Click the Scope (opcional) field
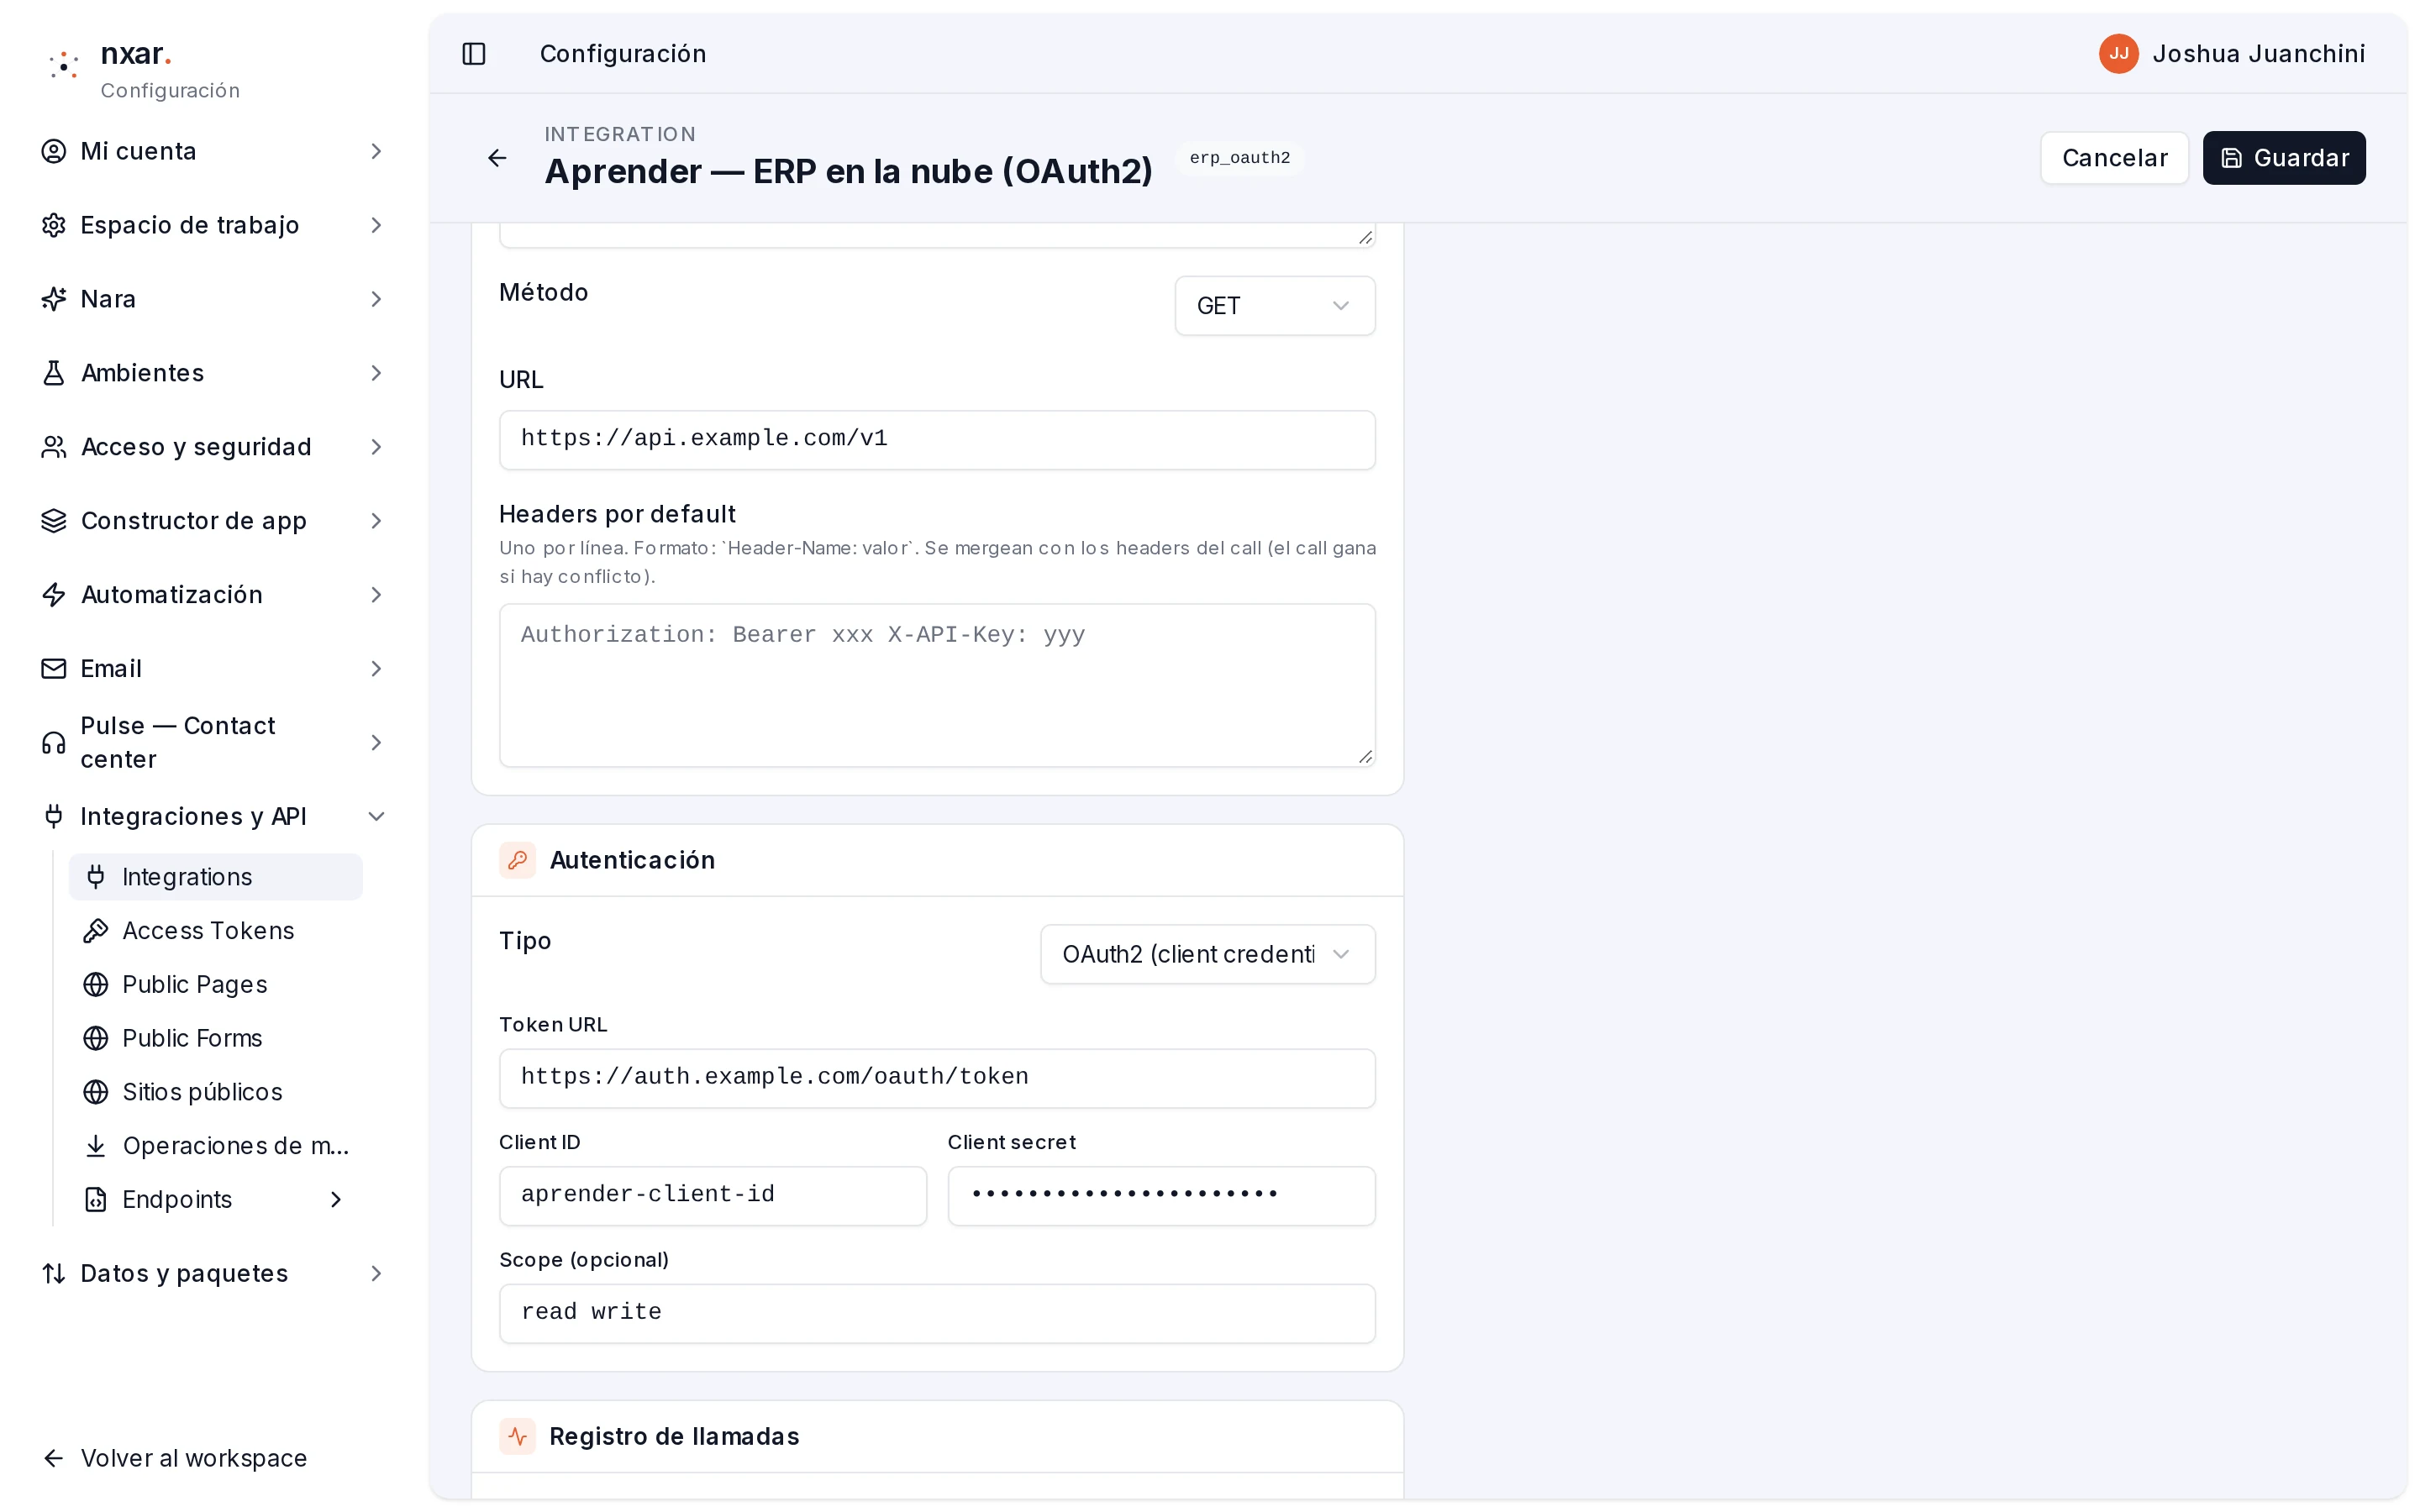2420x1512 pixels. tap(937, 1313)
